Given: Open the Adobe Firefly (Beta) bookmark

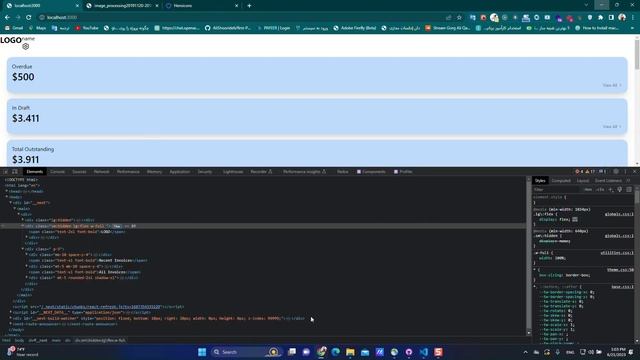Looking at the screenshot, I should pos(354,28).
